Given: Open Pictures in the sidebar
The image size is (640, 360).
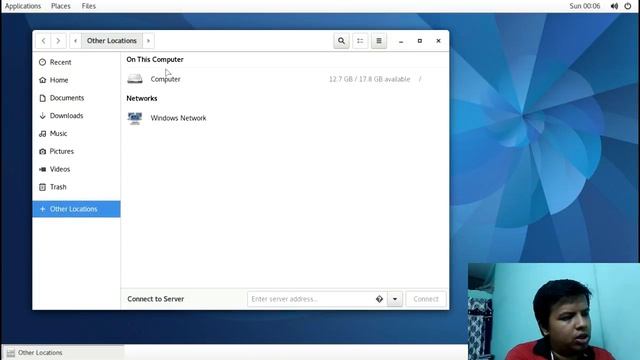Looking at the screenshot, I should 76,151.
